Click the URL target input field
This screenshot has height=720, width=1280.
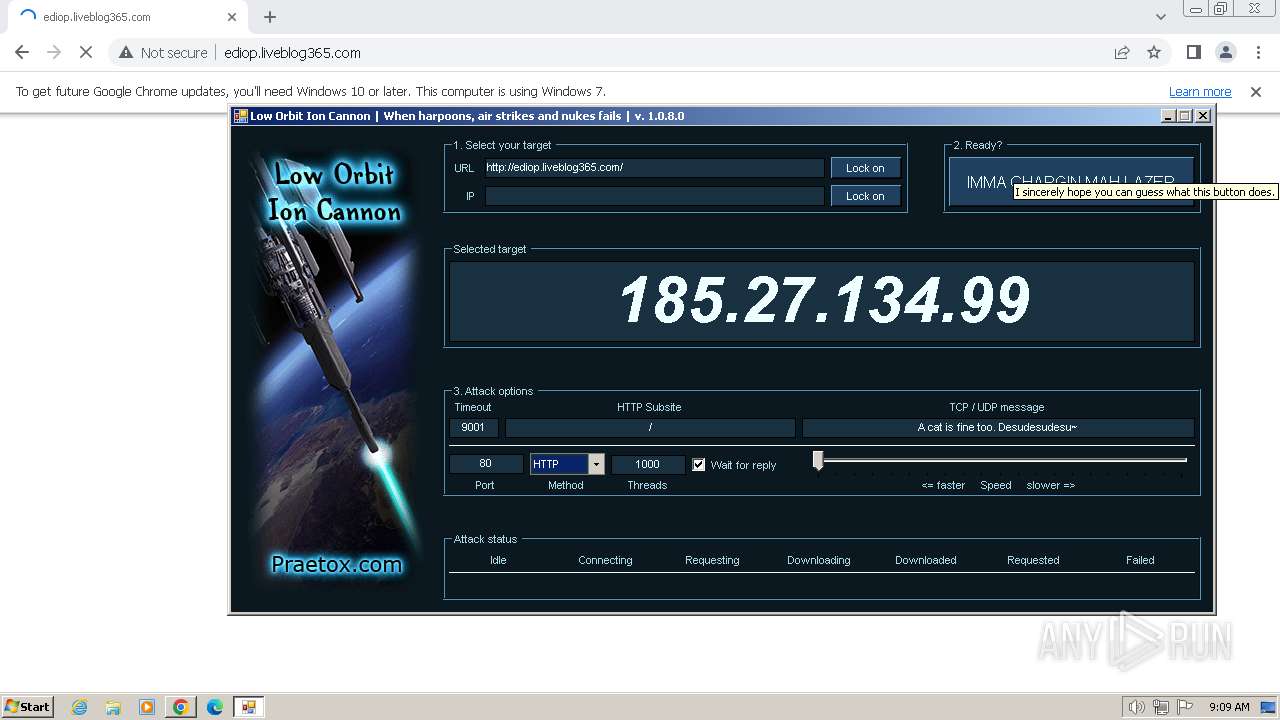[655, 168]
